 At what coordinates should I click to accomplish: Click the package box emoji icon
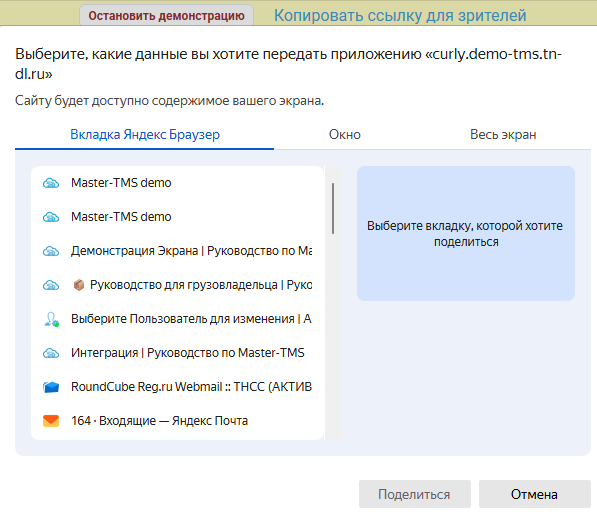[x=79, y=285]
